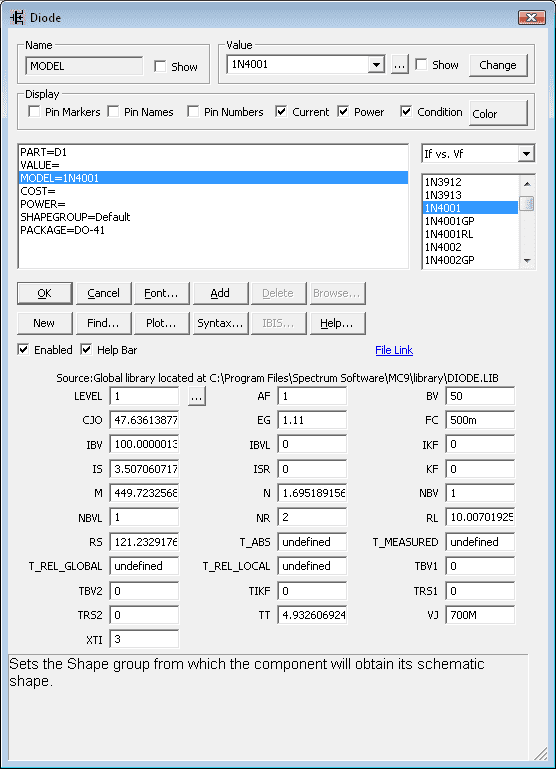The width and height of the screenshot is (556, 769).
Task: Select the COST= attribute row
Action: coord(213,191)
